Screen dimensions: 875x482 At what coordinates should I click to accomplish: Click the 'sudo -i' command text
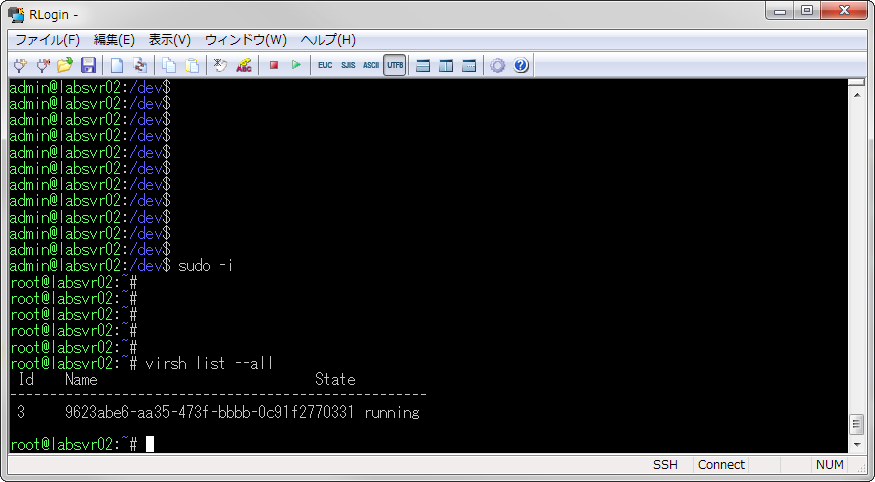[205, 266]
